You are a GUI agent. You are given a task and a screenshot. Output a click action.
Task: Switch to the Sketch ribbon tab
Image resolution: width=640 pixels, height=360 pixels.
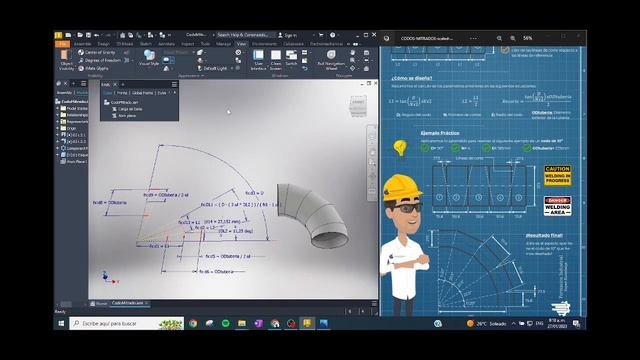(146, 44)
